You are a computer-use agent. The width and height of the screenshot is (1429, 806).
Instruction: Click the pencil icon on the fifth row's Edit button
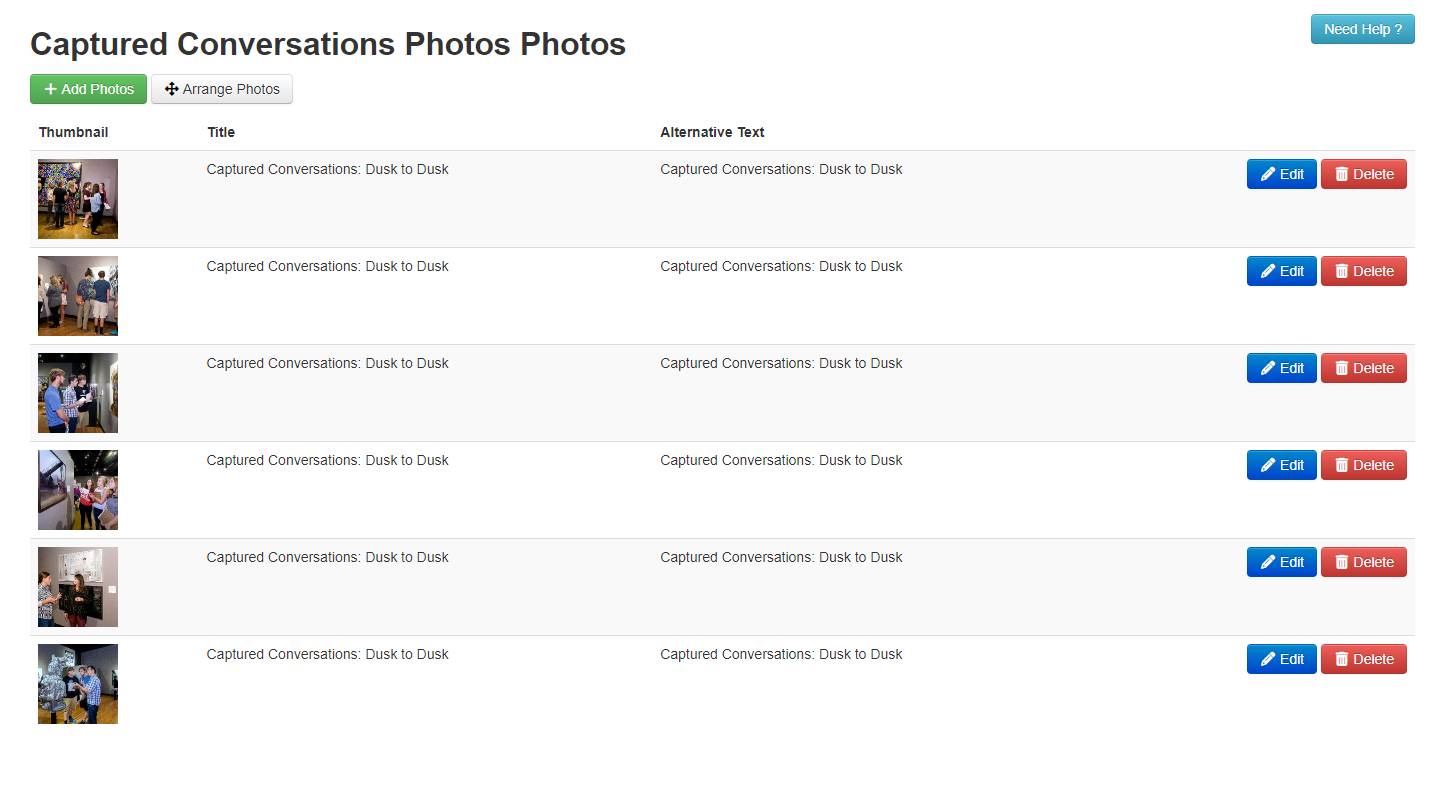[x=1268, y=561]
